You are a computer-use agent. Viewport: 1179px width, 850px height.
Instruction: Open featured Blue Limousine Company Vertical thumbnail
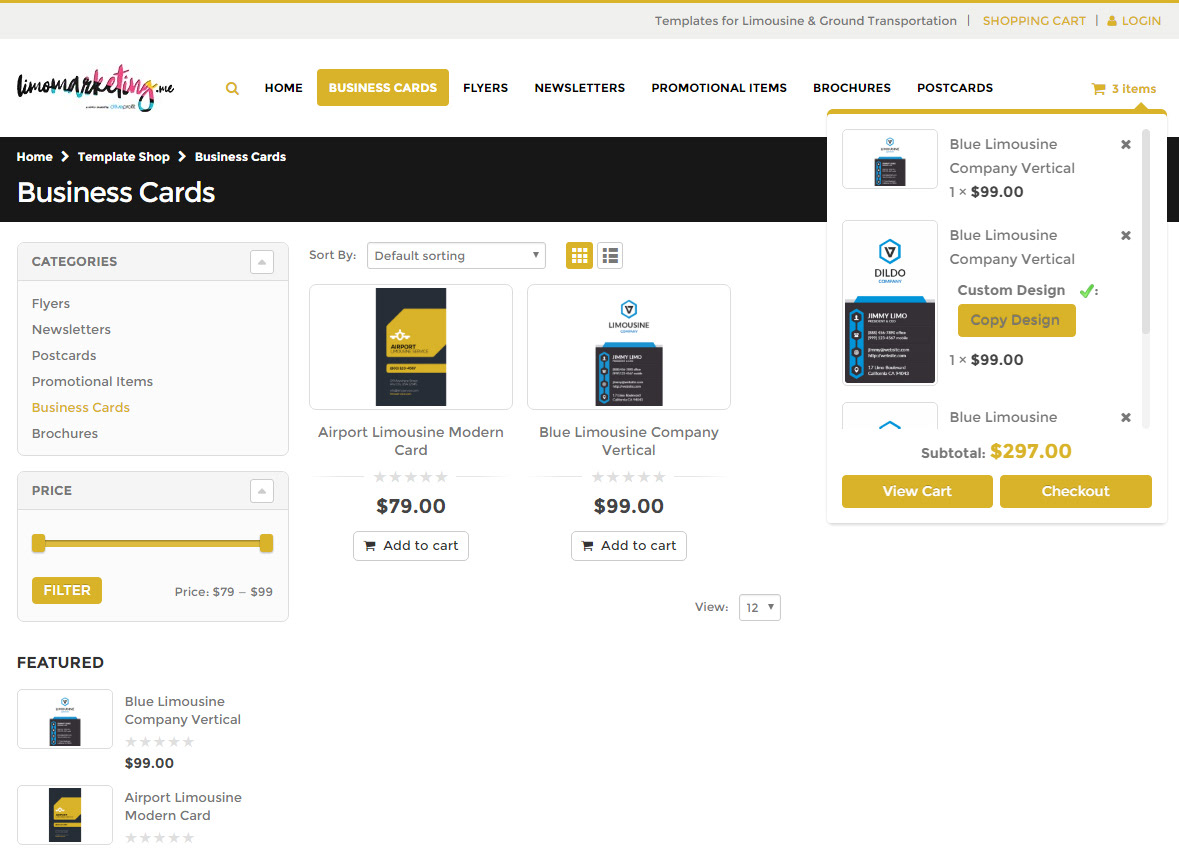tap(65, 719)
